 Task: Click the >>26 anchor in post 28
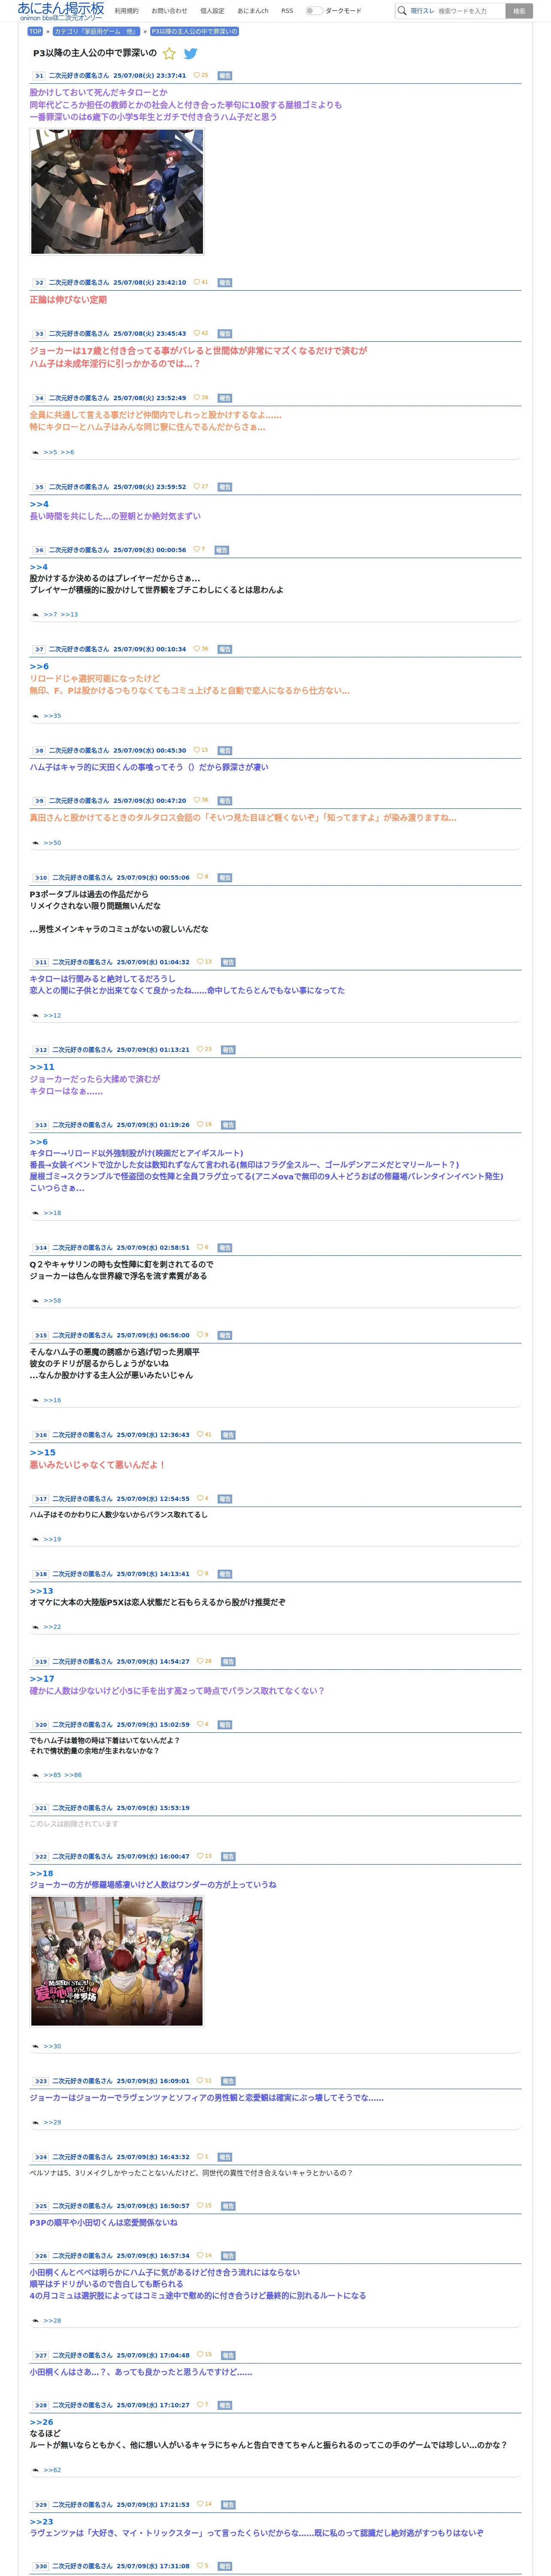pos(42,2422)
